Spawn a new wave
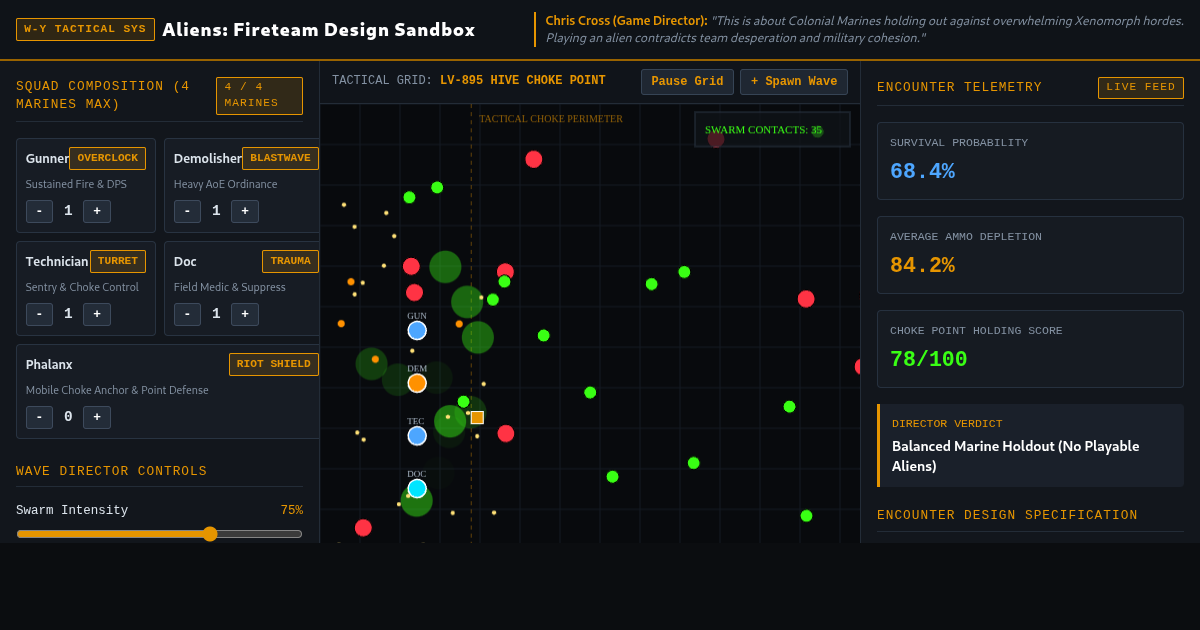1200x630 pixels. click(x=794, y=82)
